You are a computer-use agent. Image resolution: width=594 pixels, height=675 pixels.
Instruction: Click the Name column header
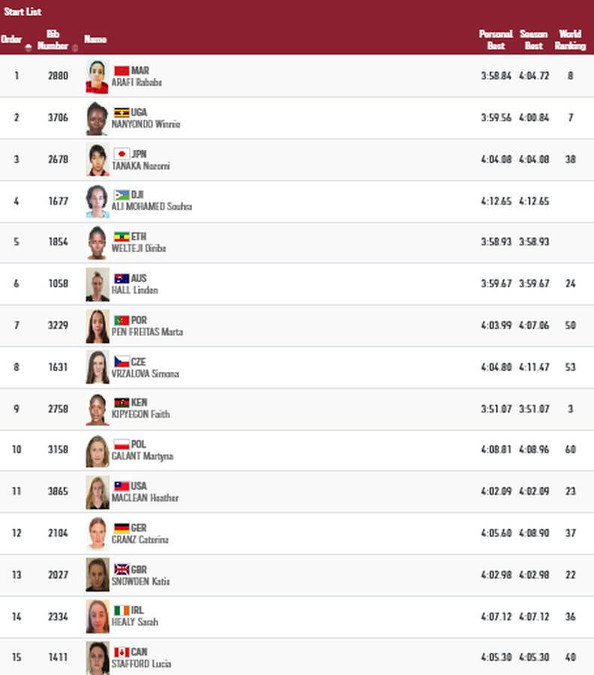tap(95, 39)
